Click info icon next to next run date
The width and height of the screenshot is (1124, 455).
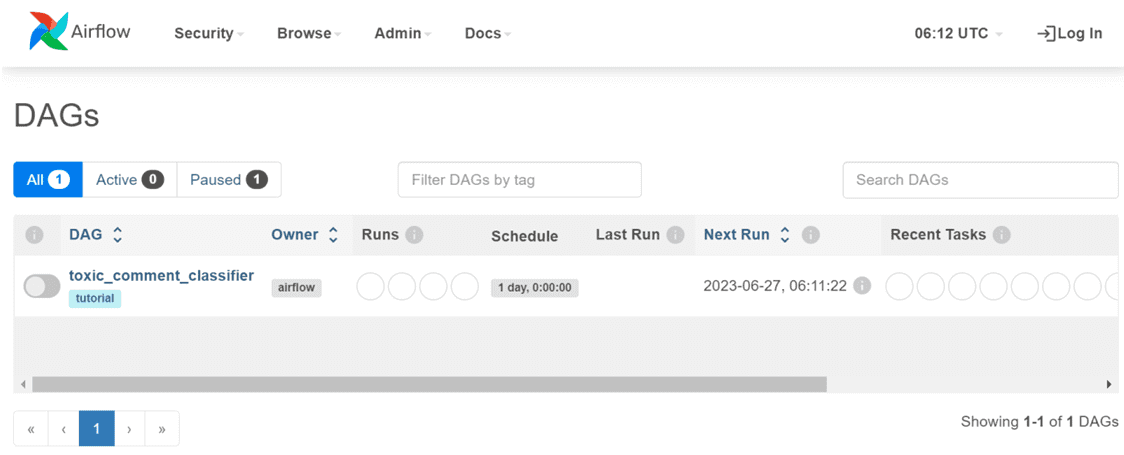[861, 286]
